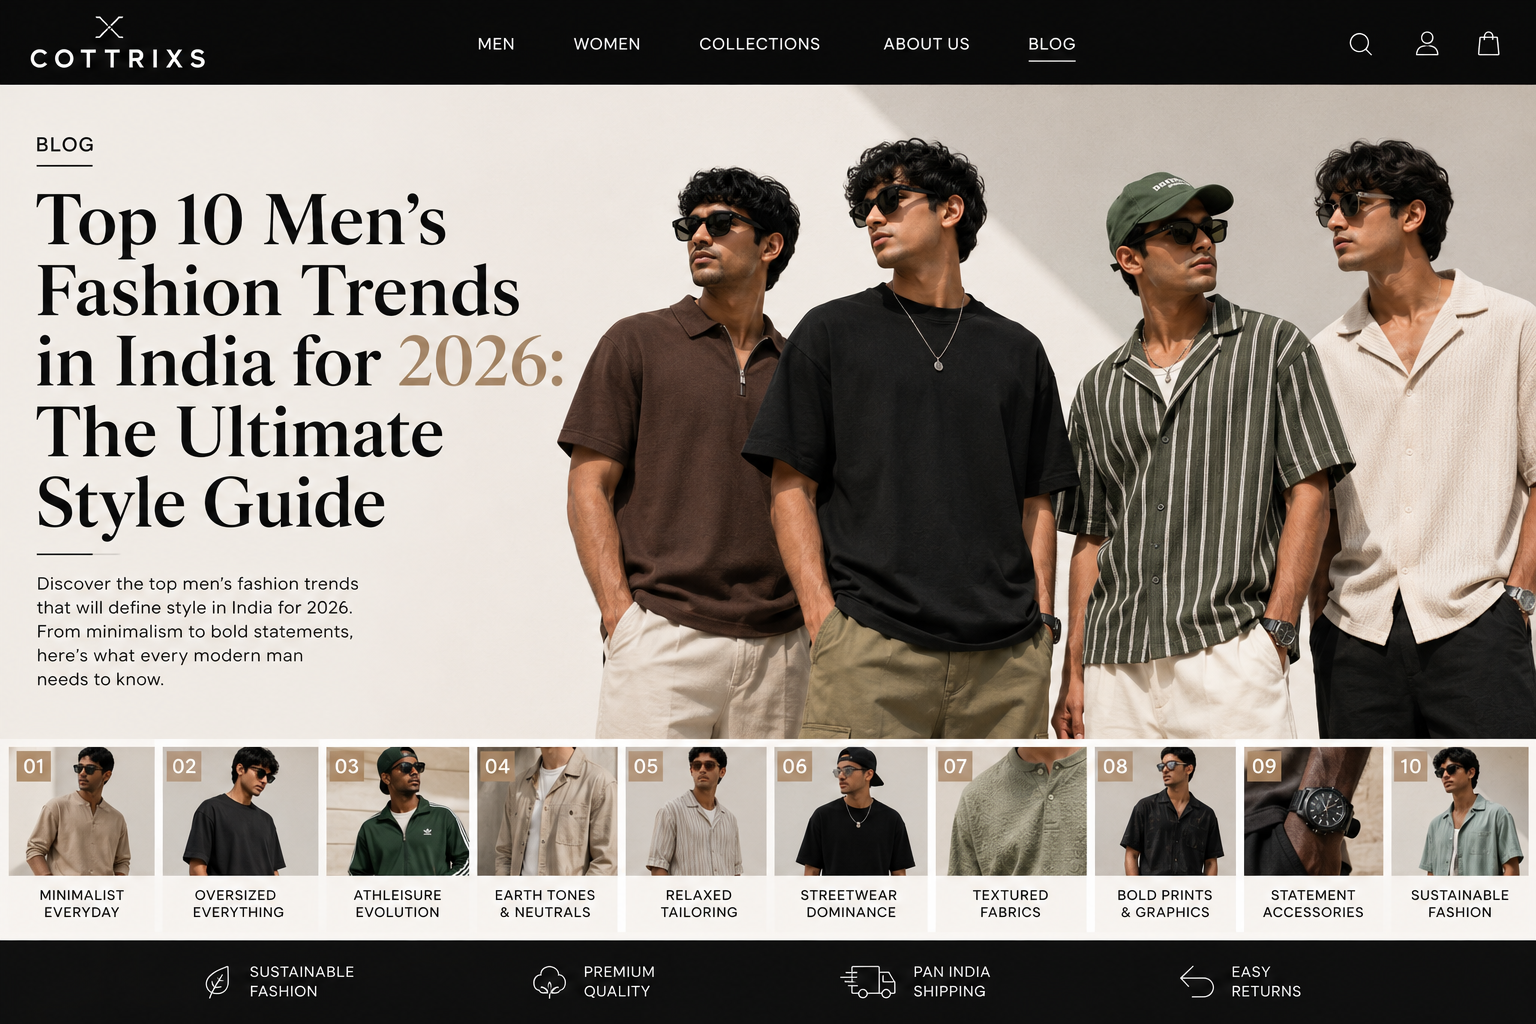
Task: Click the MINIMALIST EVERYDAY caption
Action: [82, 904]
